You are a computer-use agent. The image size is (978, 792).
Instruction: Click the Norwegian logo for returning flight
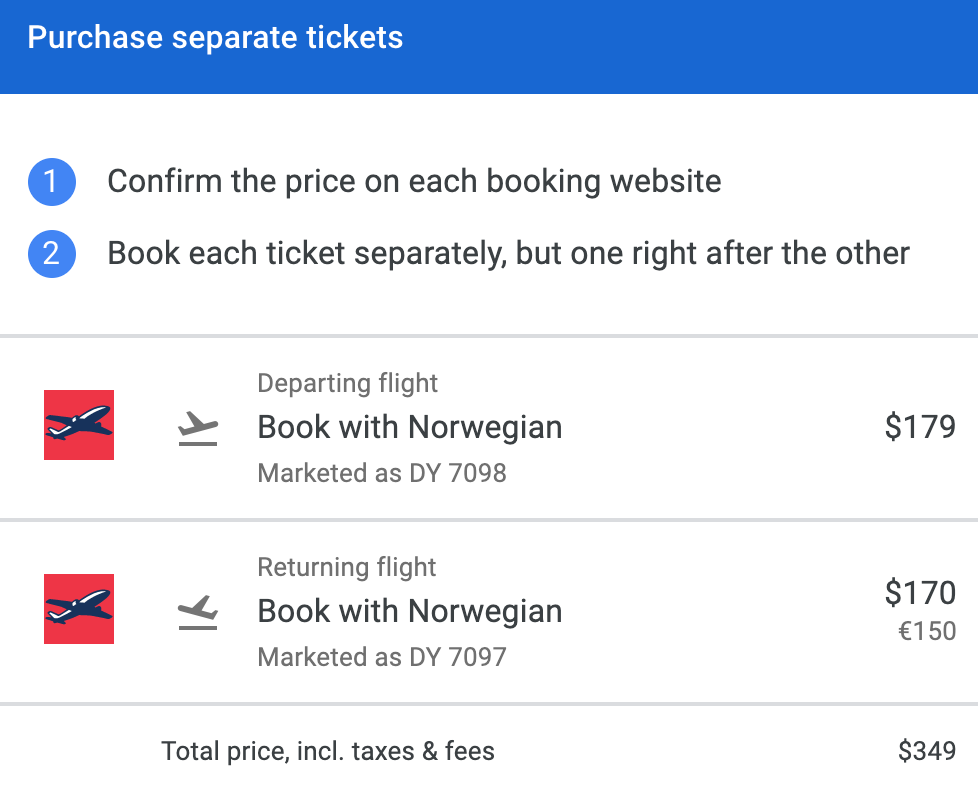79,609
